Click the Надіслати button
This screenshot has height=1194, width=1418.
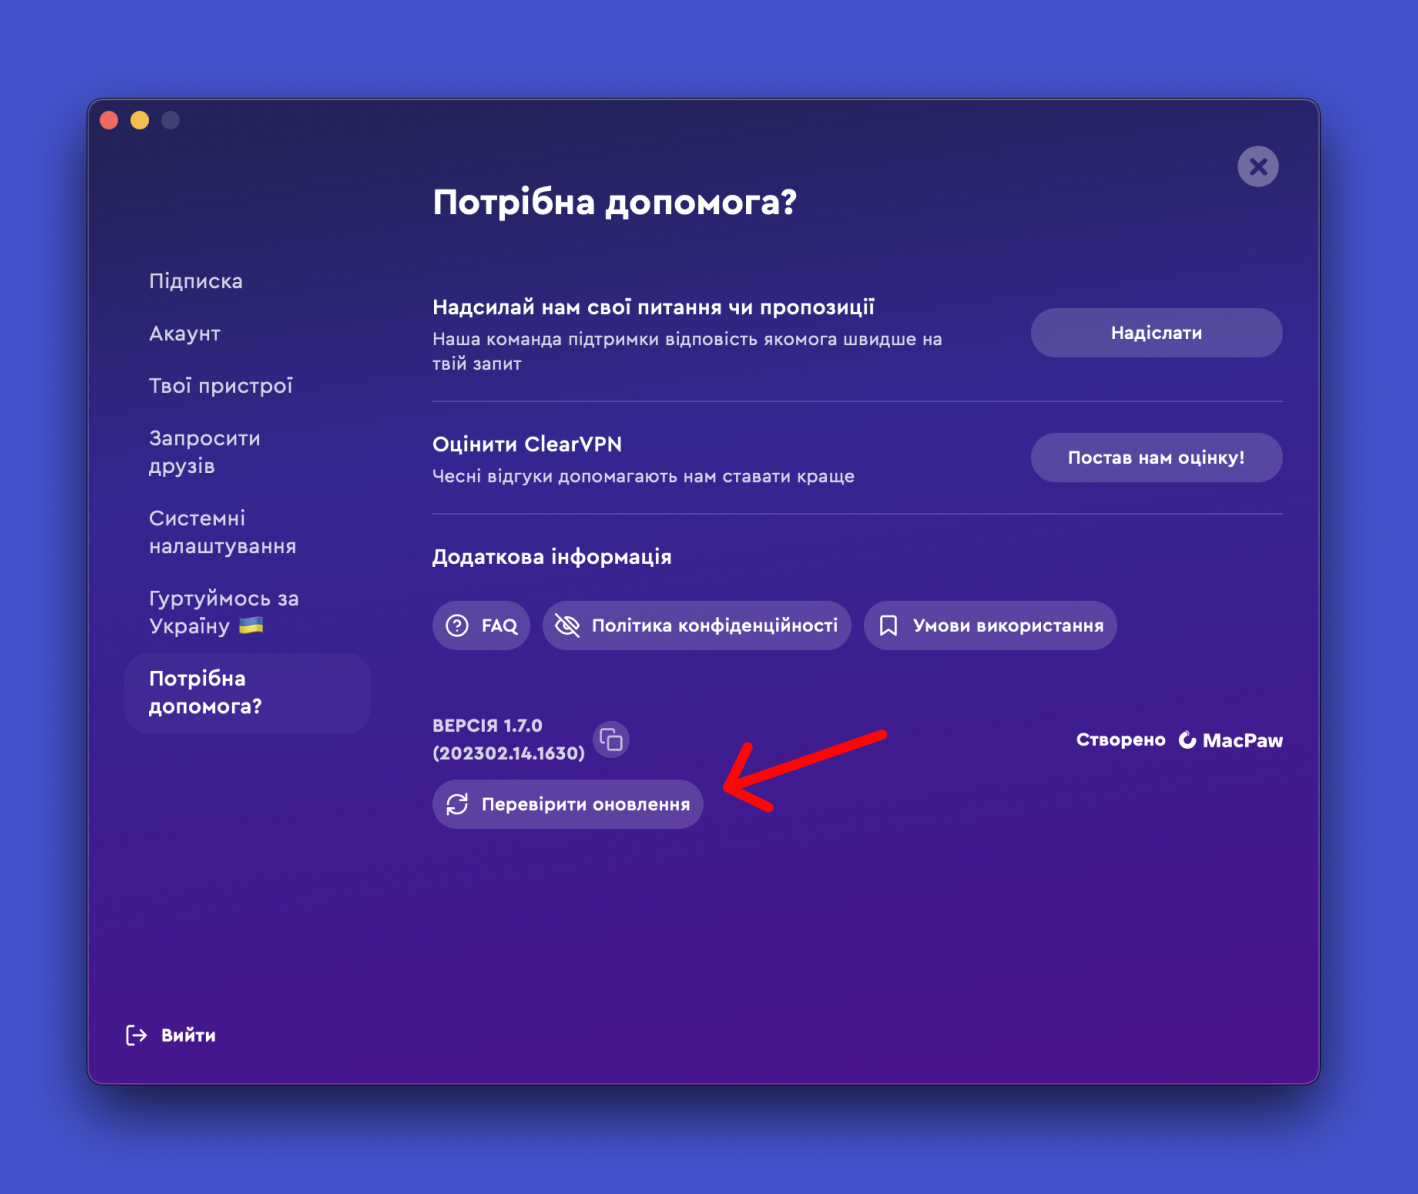[x=1156, y=333]
